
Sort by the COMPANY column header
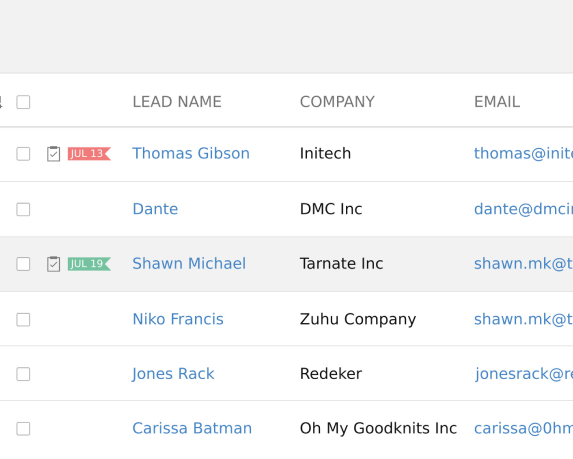tap(337, 102)
